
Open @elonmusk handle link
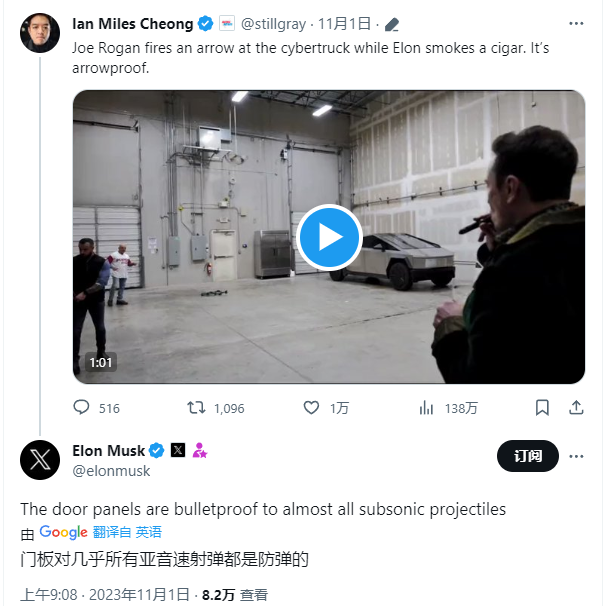coord(111,471)
